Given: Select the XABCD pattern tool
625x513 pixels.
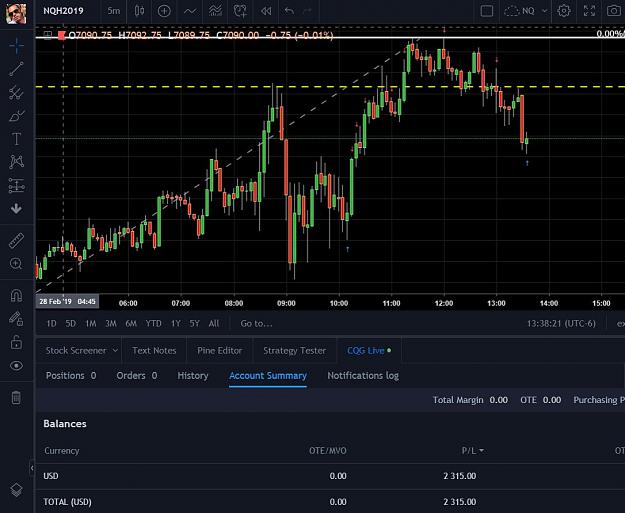Looking at the screenshot, I should [16, 162].
